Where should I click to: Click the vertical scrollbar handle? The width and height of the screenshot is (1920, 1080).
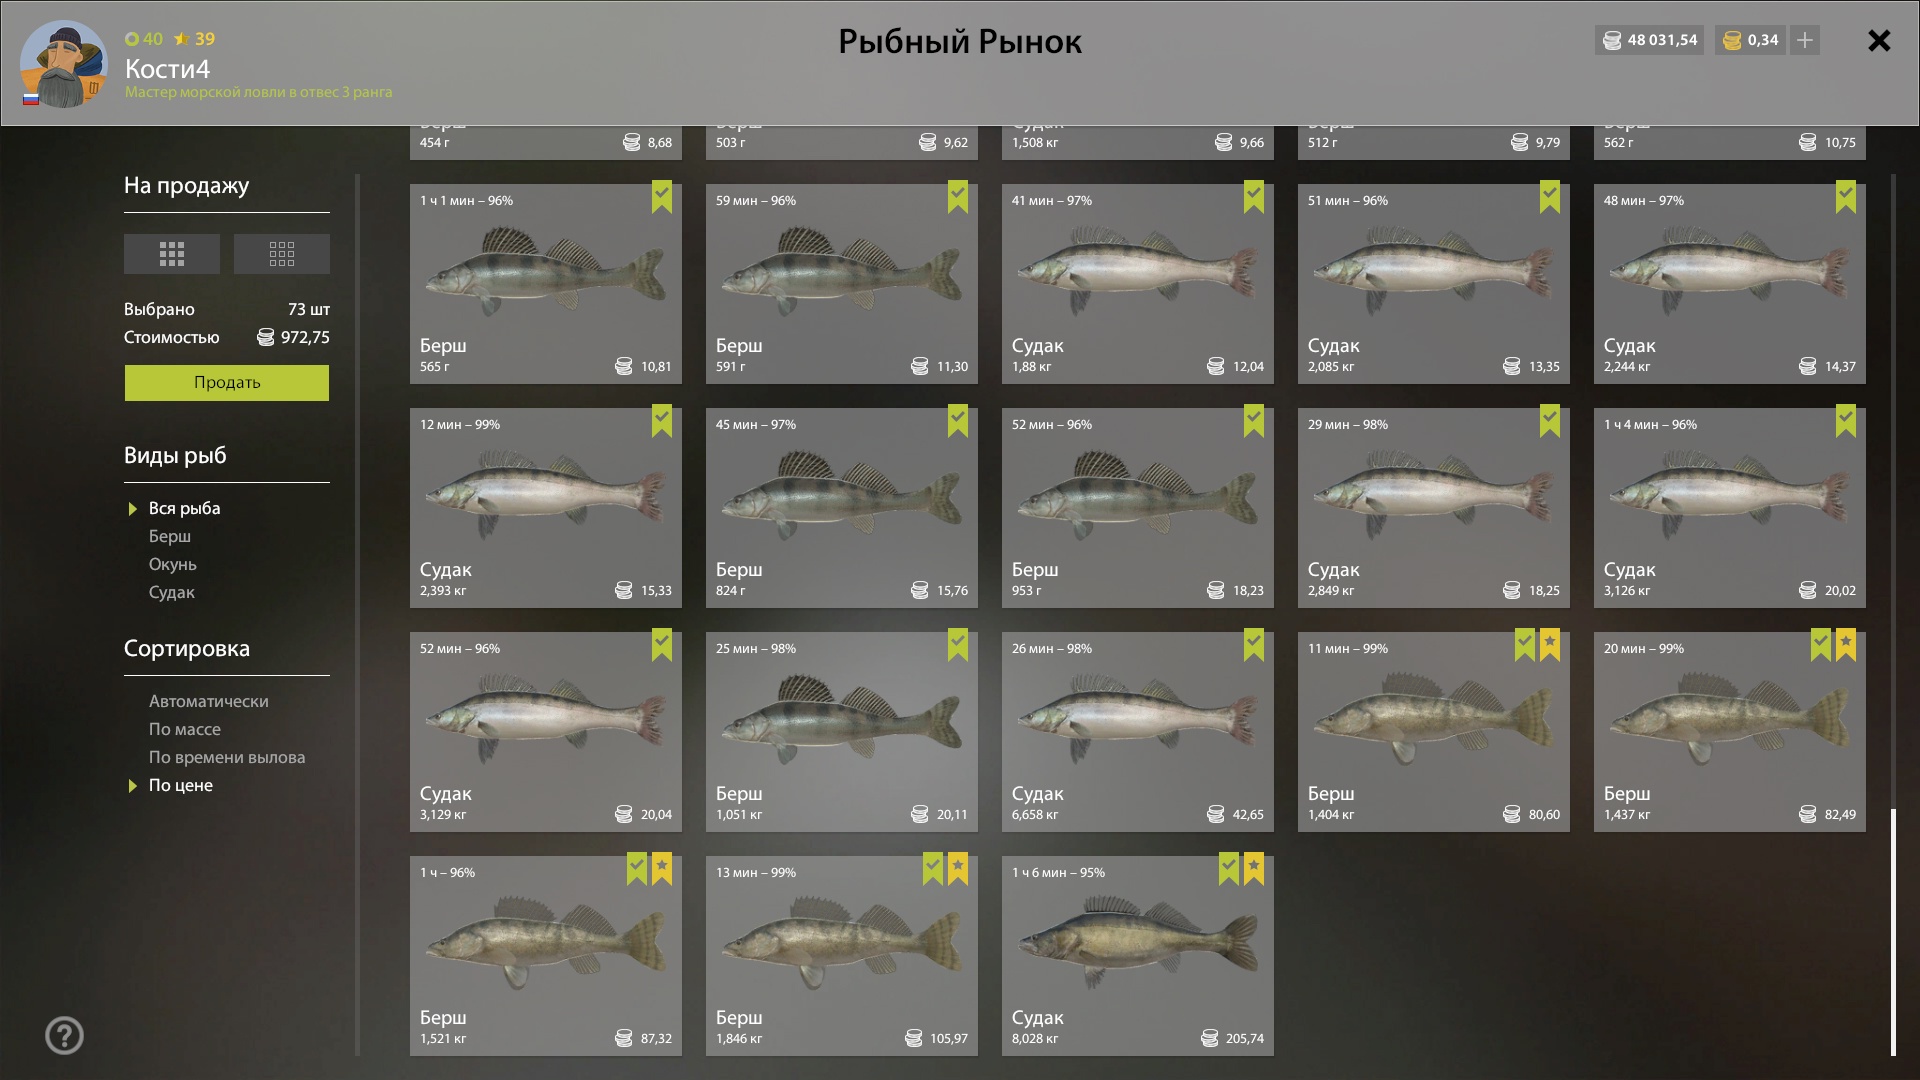[1893, 932]
